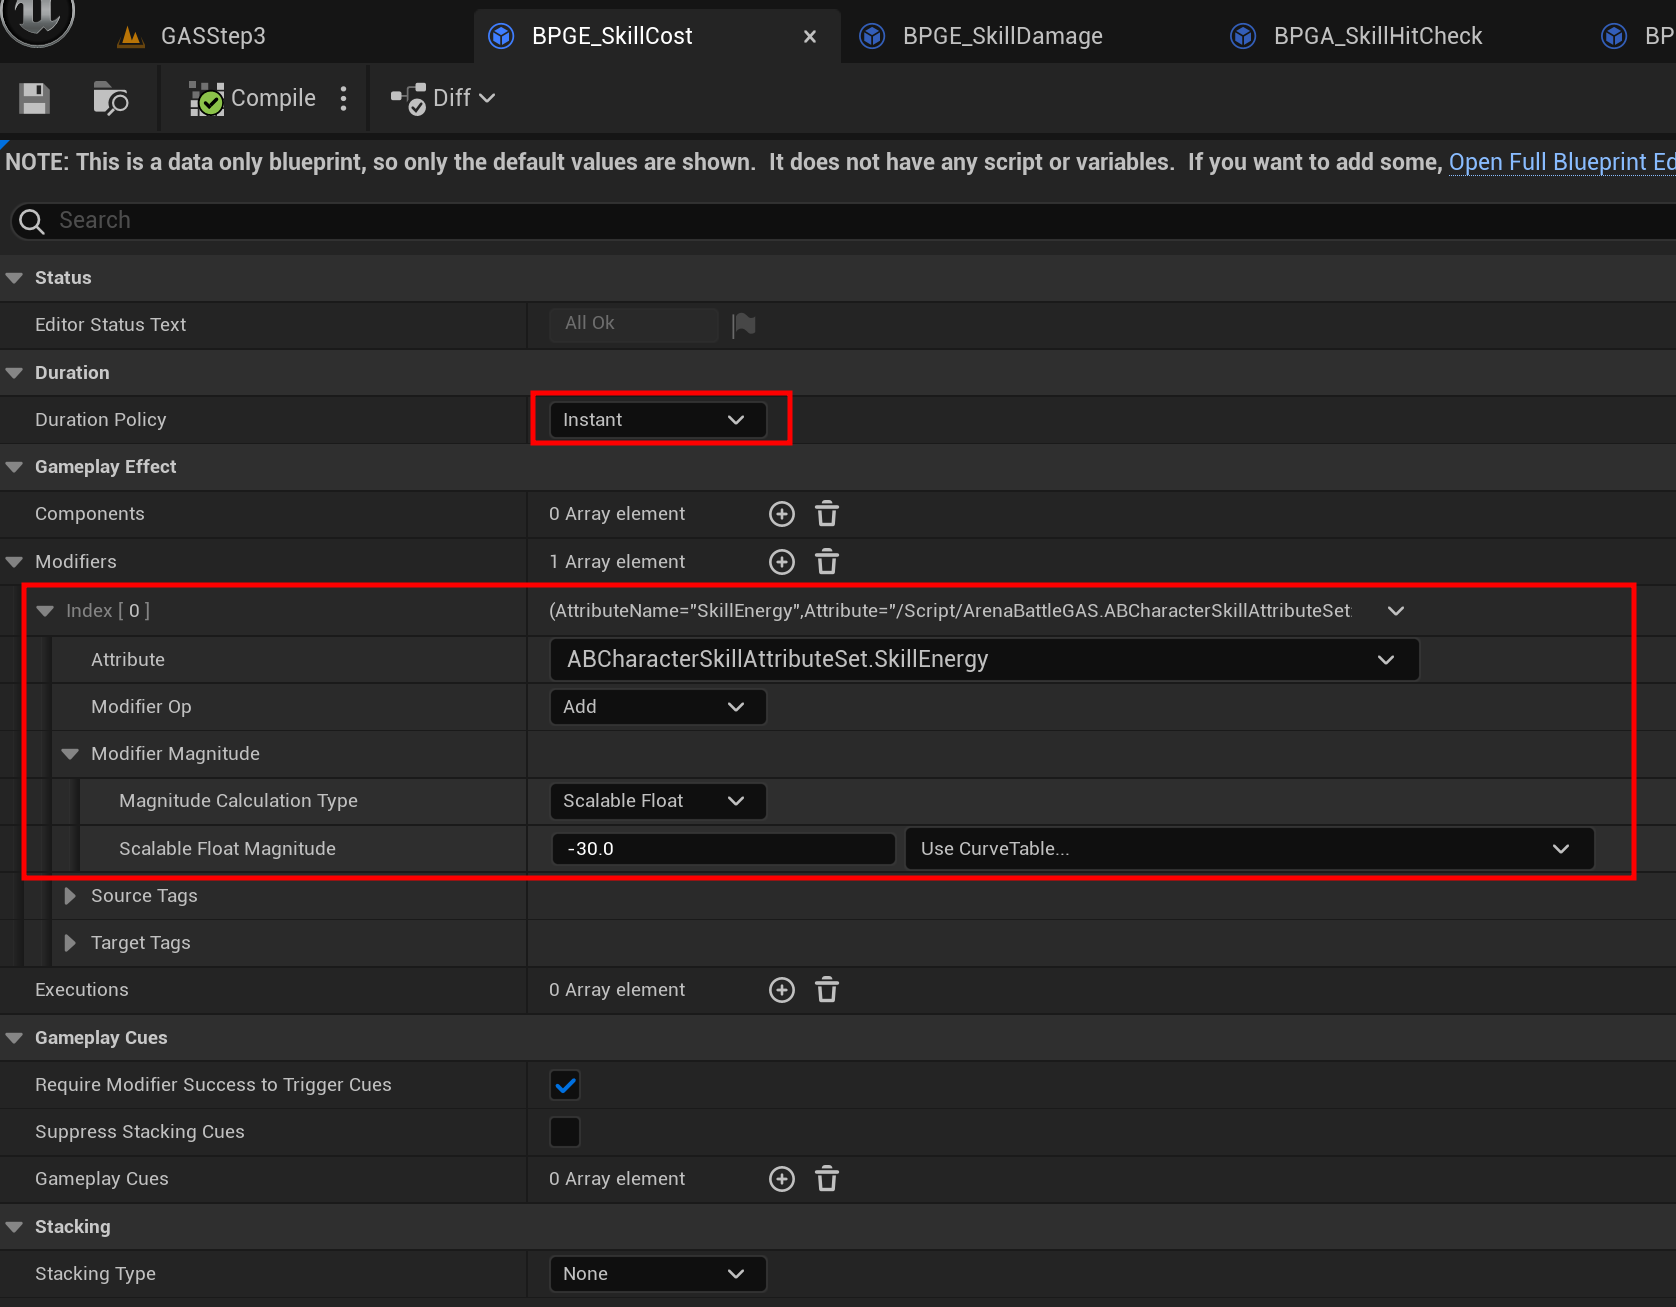The height and width of the screenshot is (1307, 1676).
Task: Expand the Source Tags row
Action: point(70,896)
